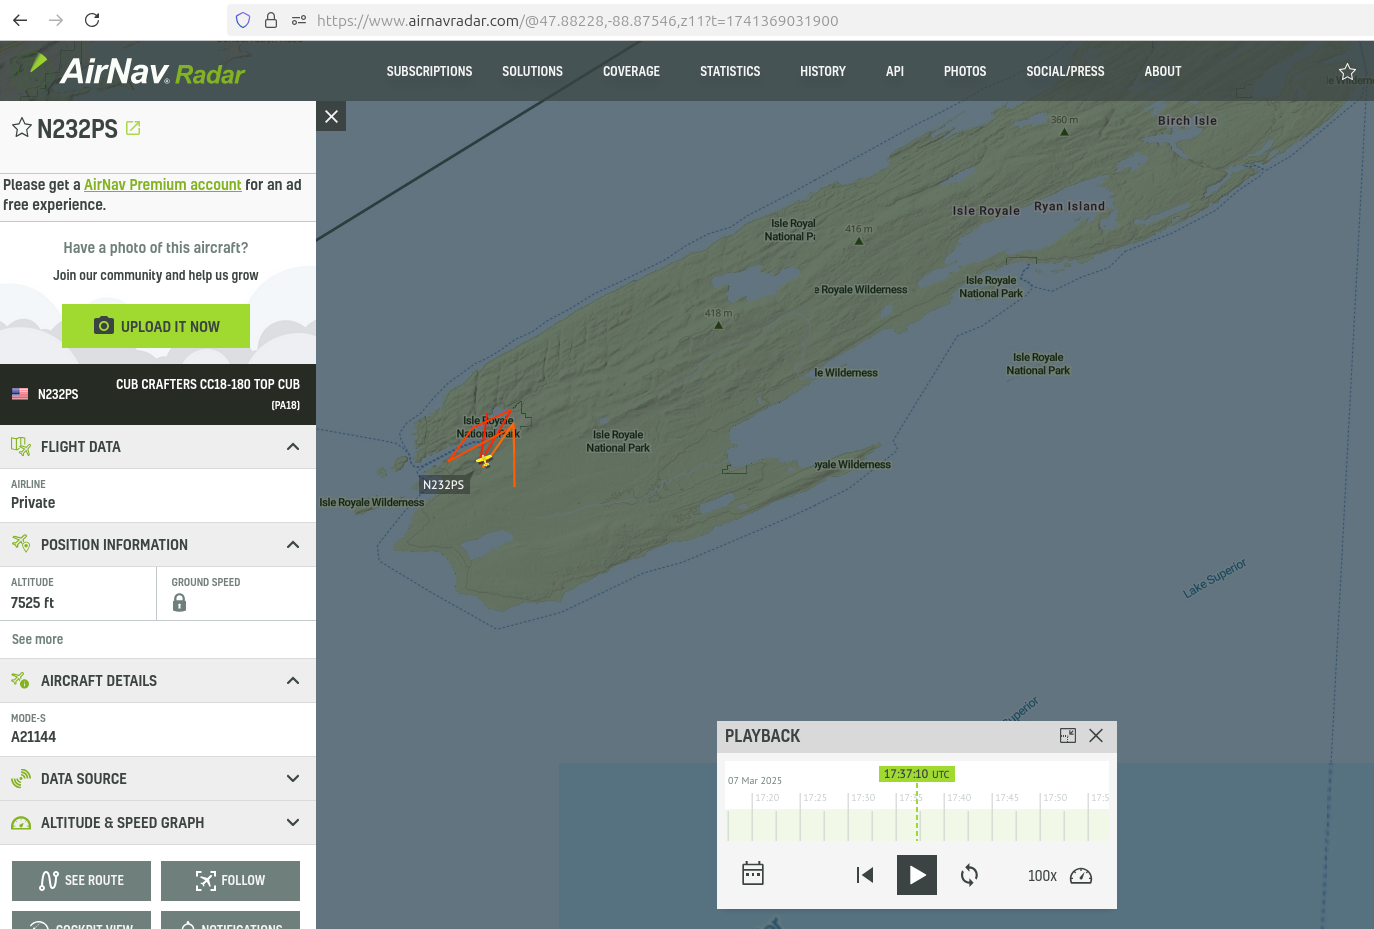Click the playback timeline track
This screenshot has height=929, width=1374.
(1000, 825)
